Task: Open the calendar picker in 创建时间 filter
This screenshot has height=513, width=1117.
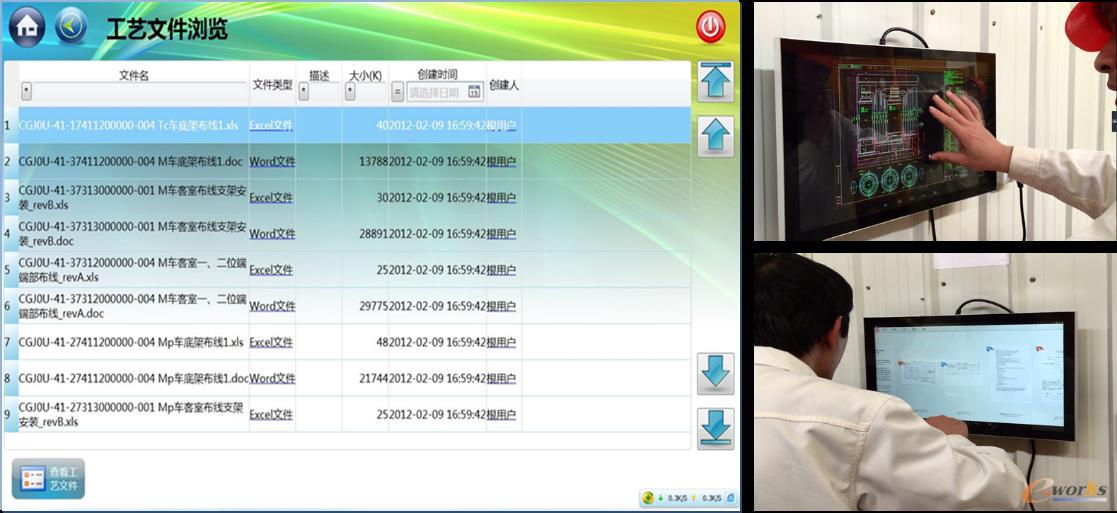Action: pos(474,92)
